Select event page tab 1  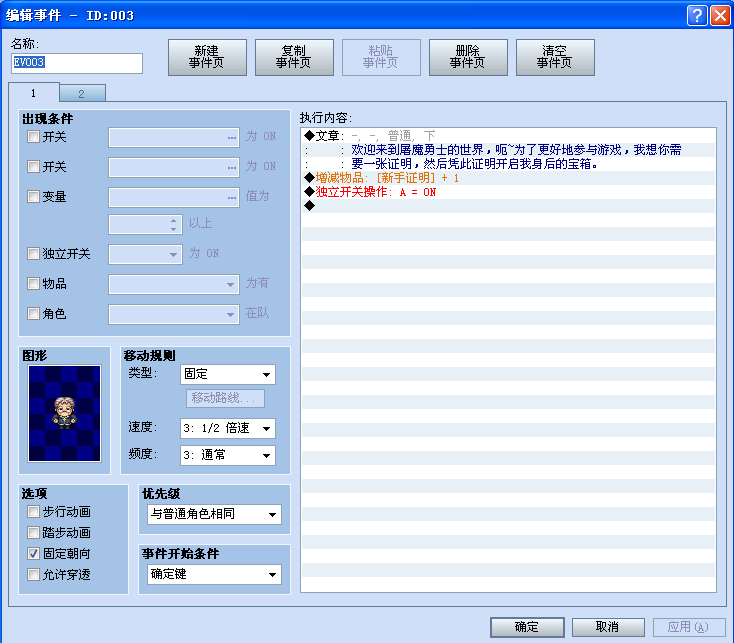34,93
